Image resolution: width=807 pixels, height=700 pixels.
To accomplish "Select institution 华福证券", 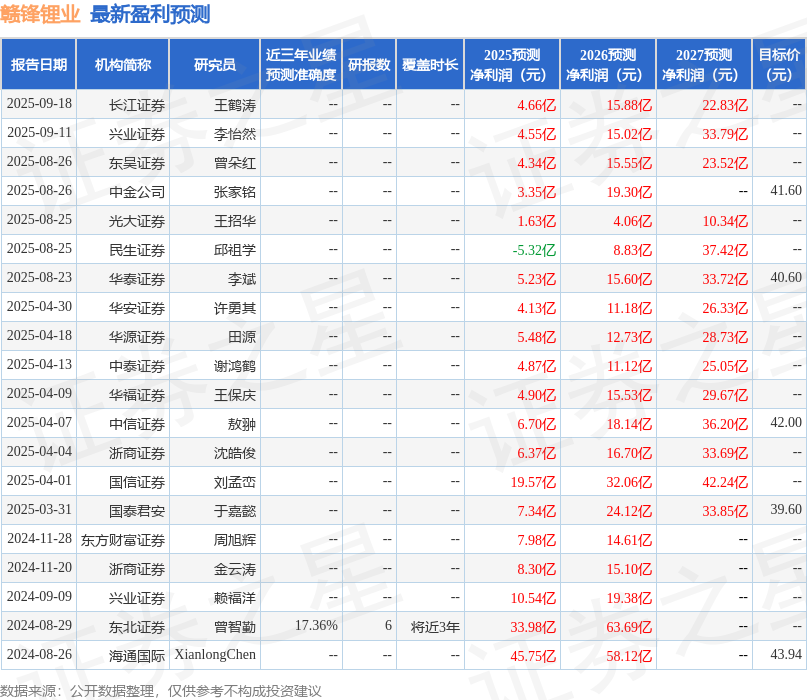I will [137, 395].
